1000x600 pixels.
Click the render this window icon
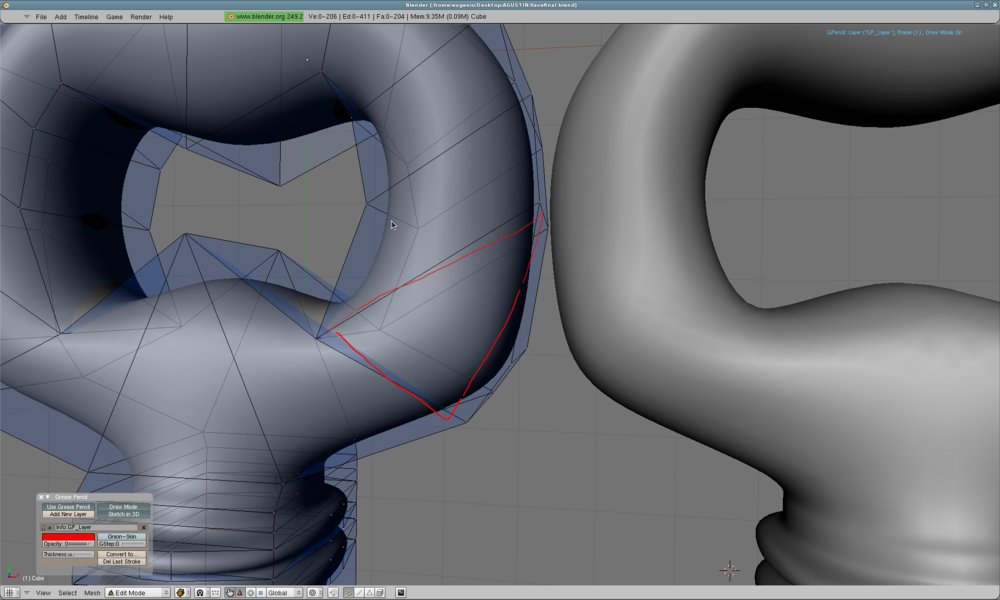tap(401, 593)
